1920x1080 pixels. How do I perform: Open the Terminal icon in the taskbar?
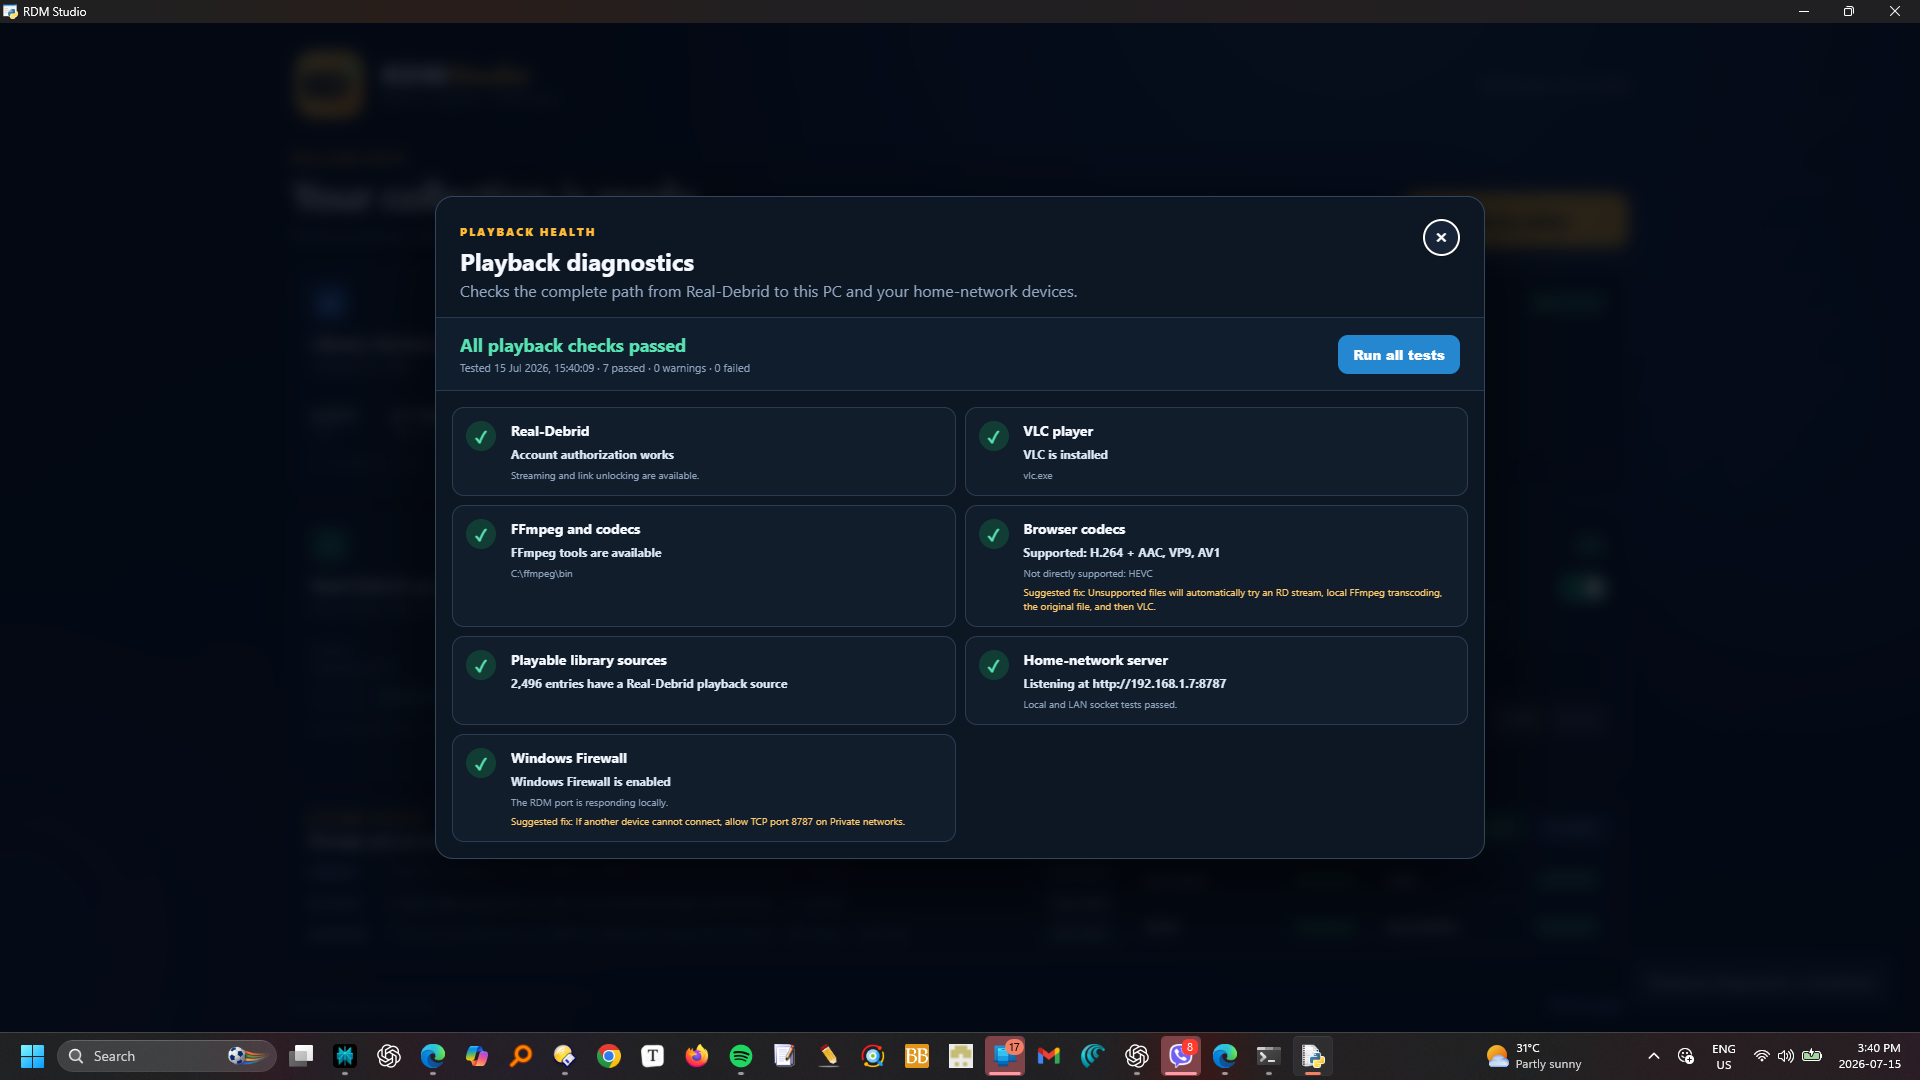1269,1056
